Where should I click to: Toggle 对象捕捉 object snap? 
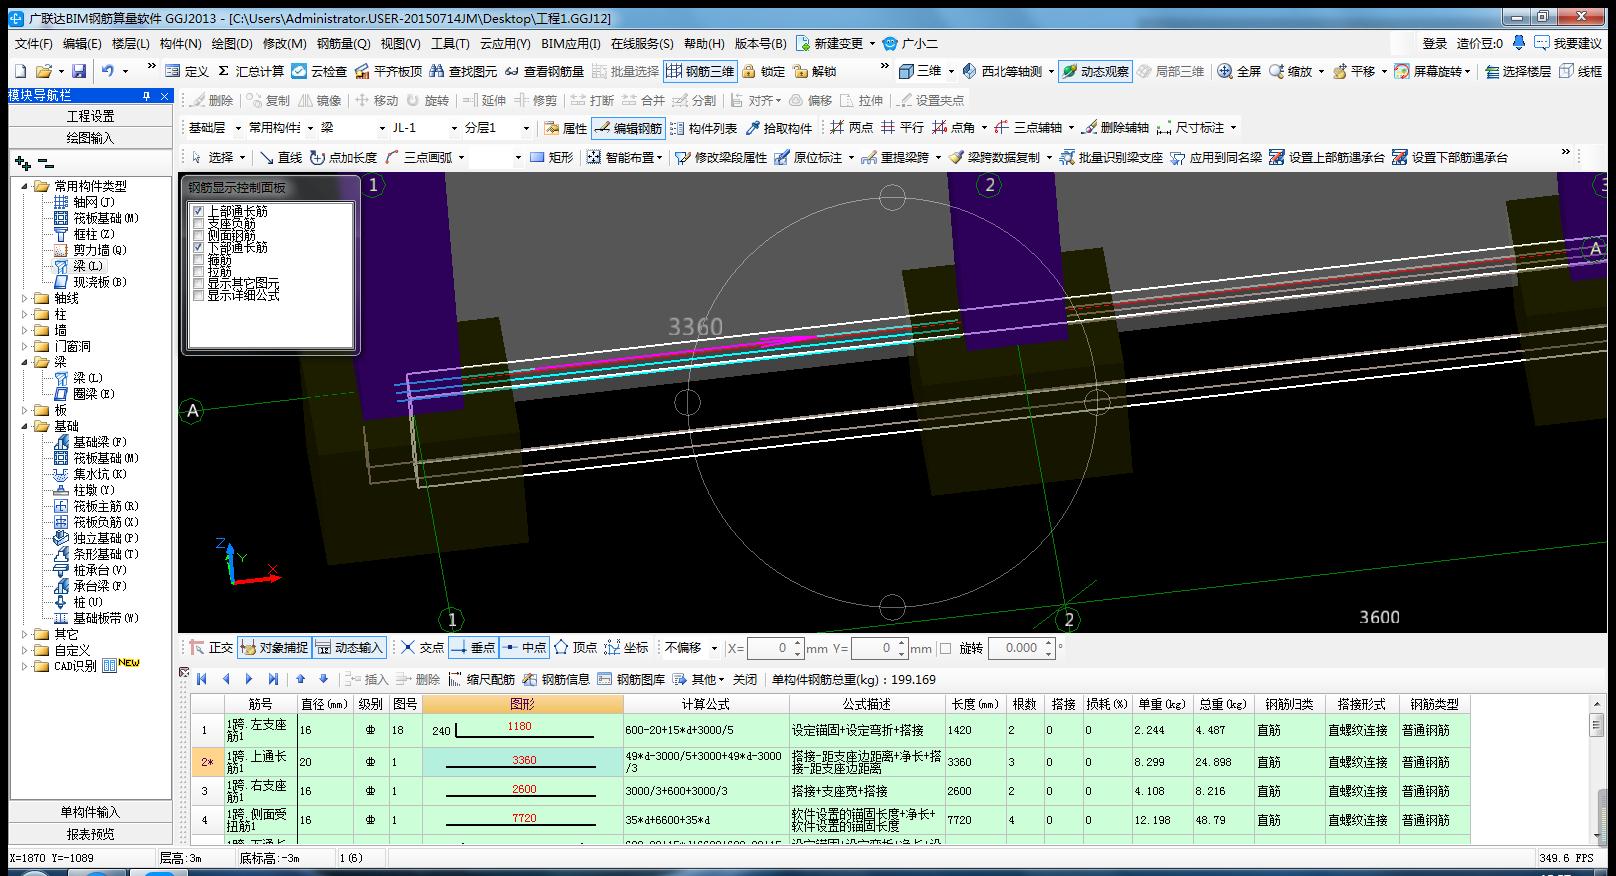coord(274,648)
